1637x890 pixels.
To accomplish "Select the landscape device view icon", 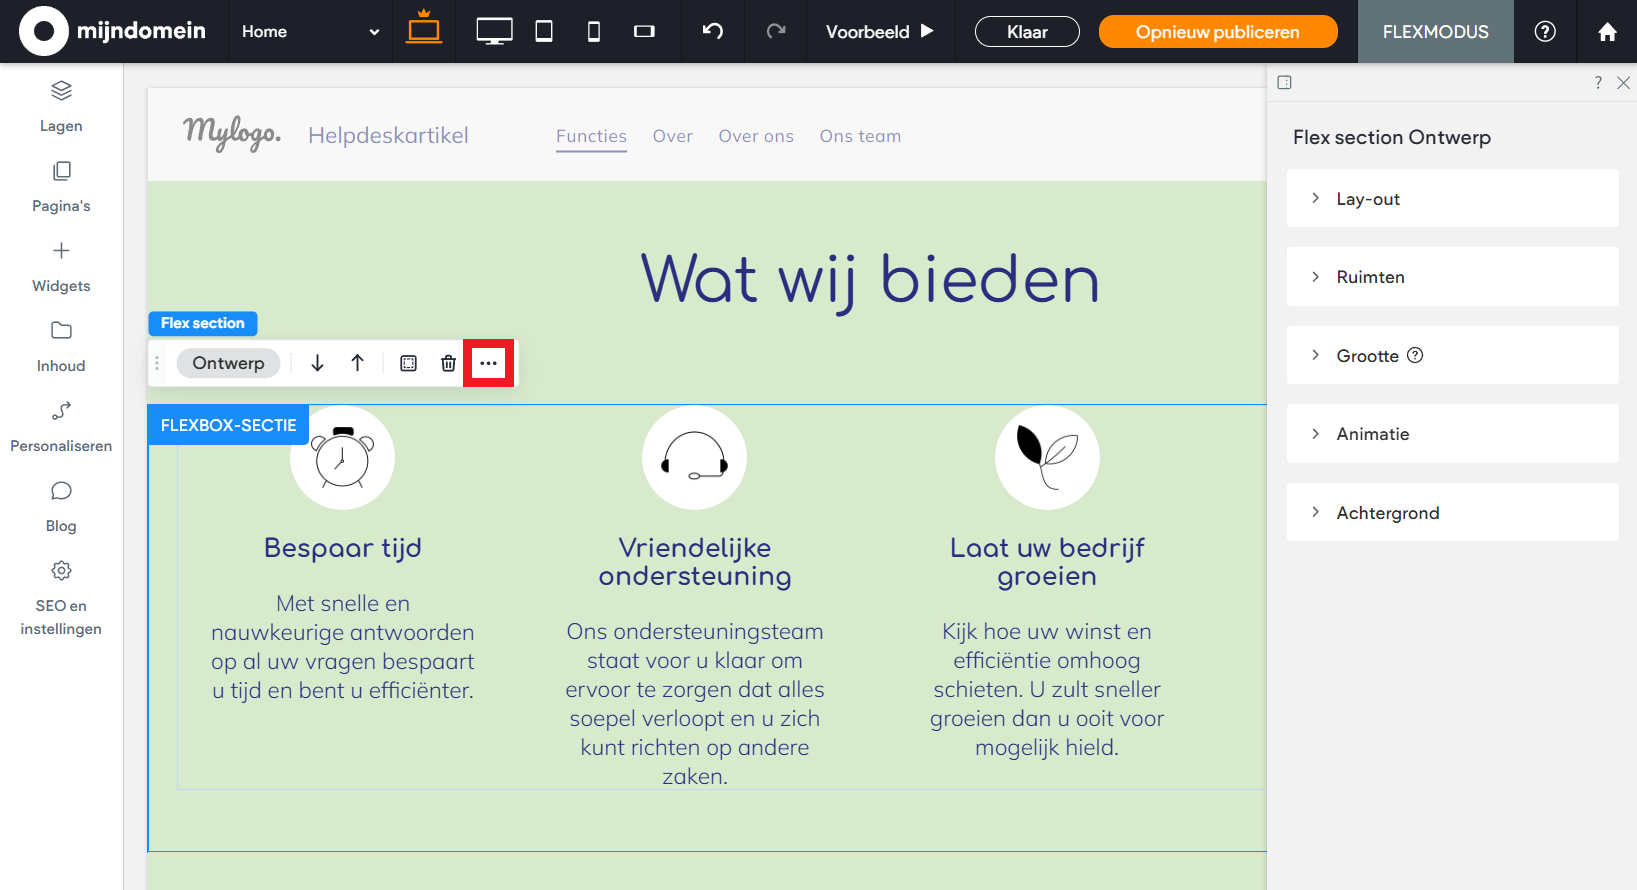I will coord(644,31).
